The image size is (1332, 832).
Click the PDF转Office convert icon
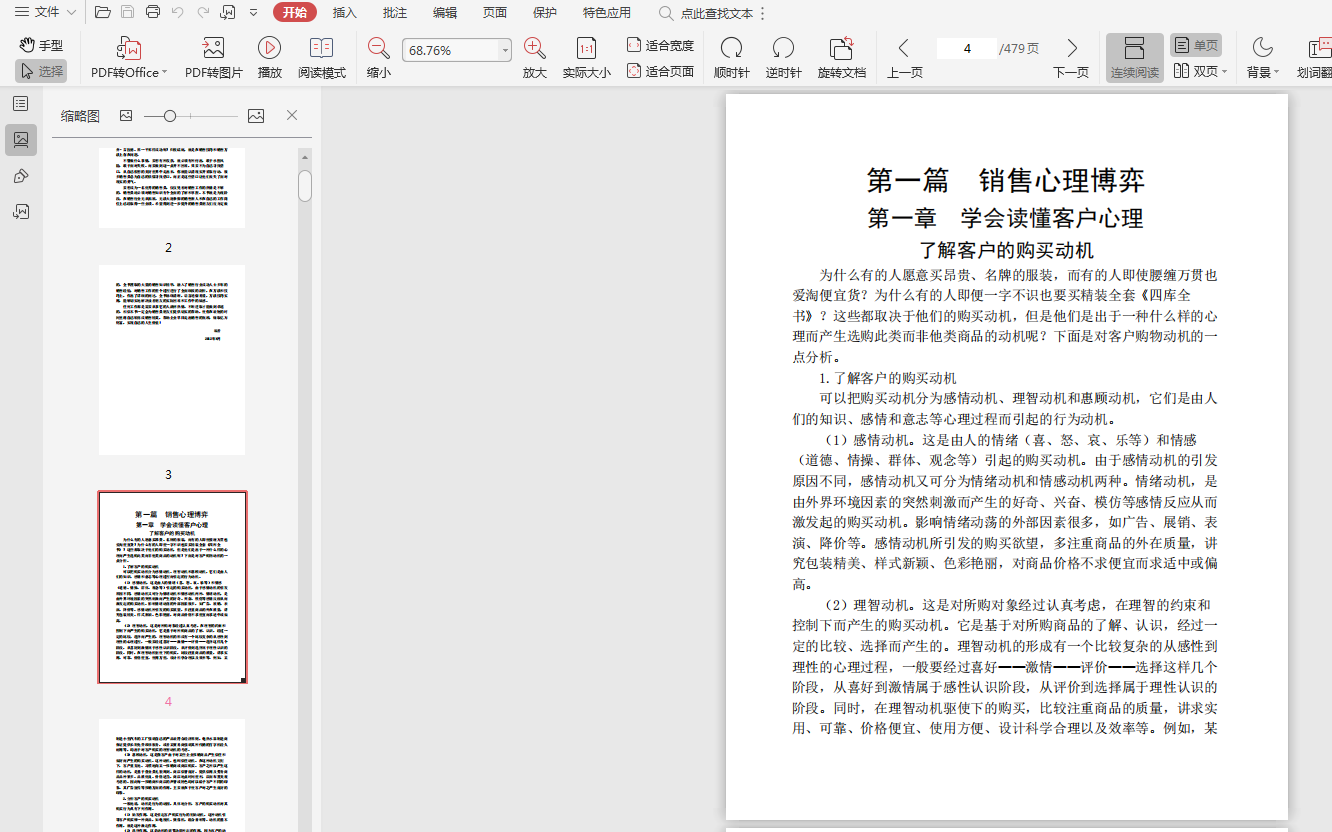[128, 48]
